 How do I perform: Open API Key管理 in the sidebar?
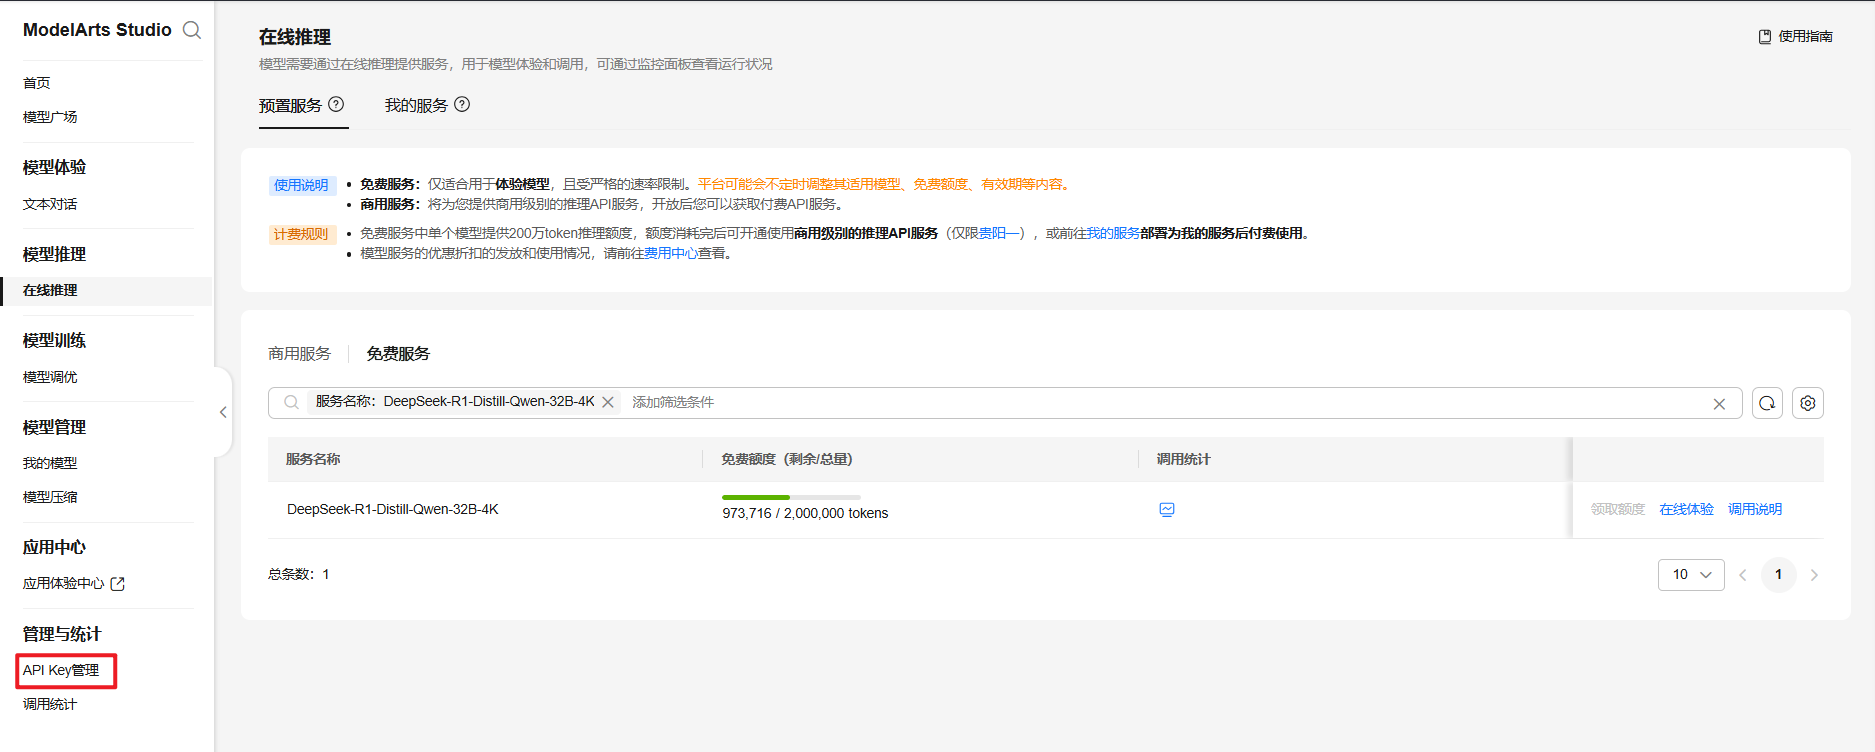click(x=61, y=670)
